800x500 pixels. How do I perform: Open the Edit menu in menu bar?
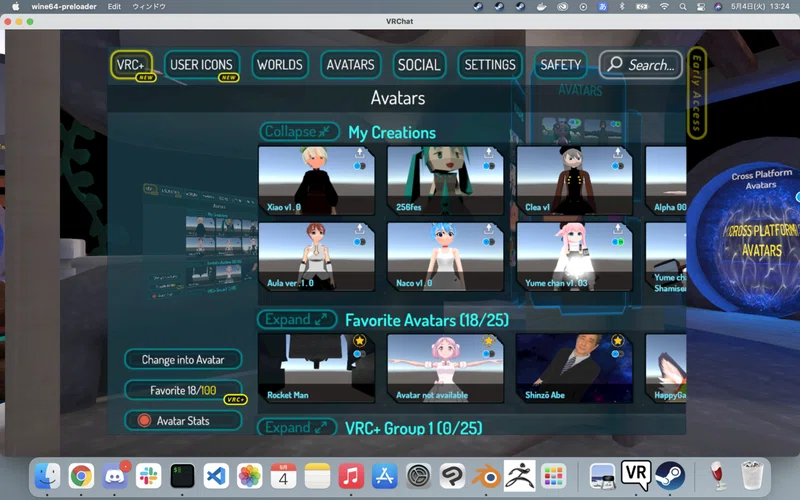point(114,7)
